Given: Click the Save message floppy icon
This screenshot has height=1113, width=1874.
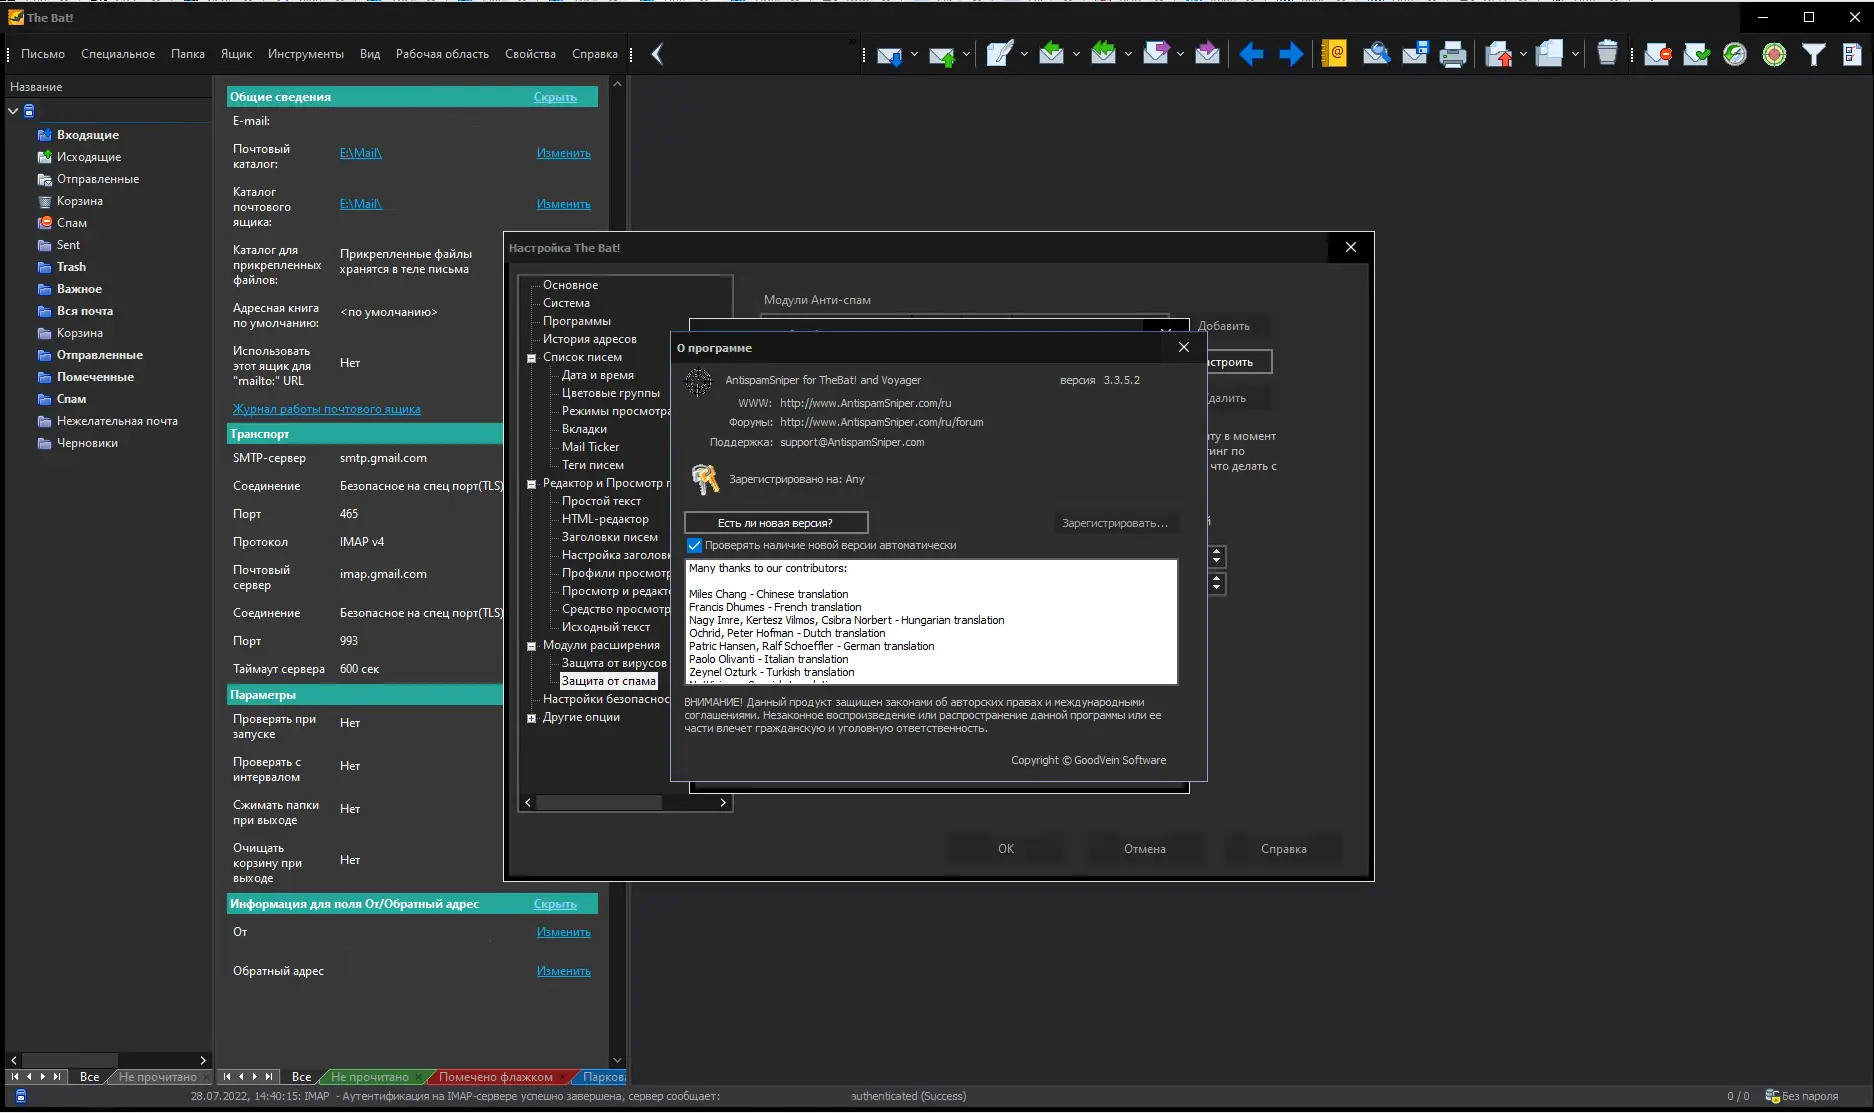Looking at the screenshot, I should pos(1415,54).
